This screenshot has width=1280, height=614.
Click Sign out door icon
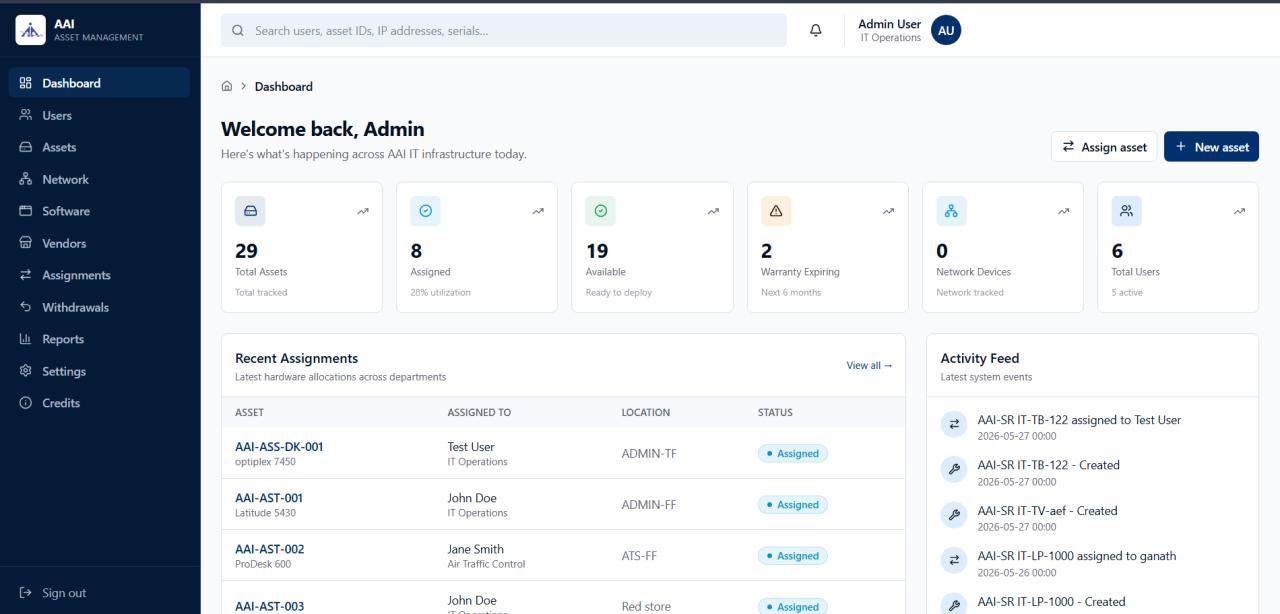tap(26, 593)
